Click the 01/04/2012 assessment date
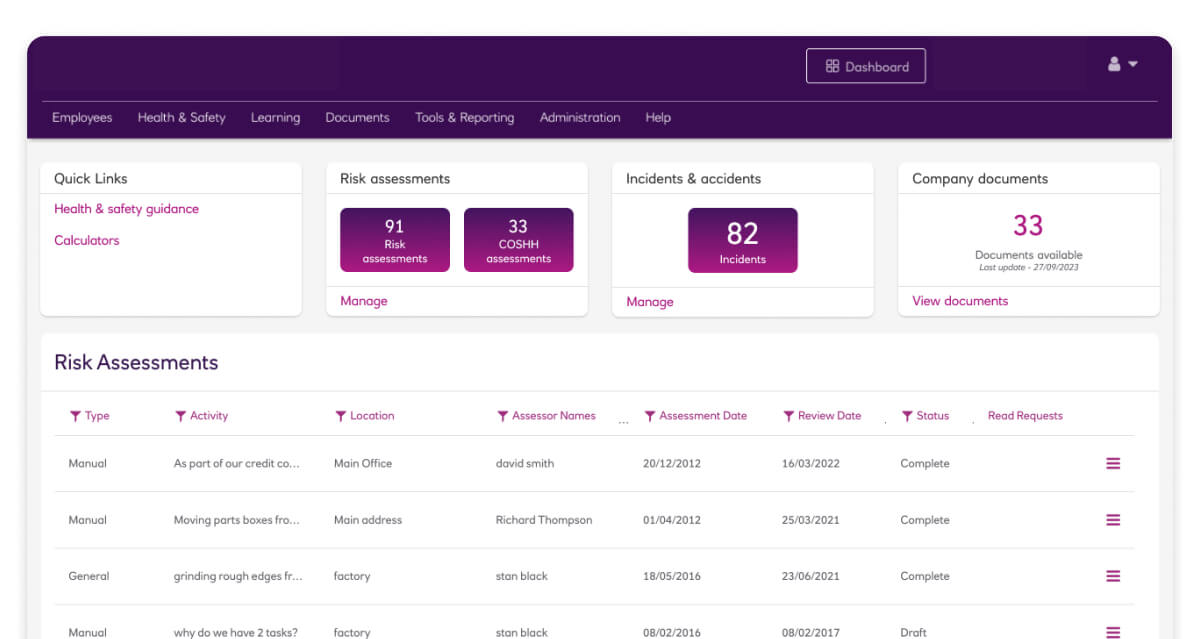 [x=672, y=520]
